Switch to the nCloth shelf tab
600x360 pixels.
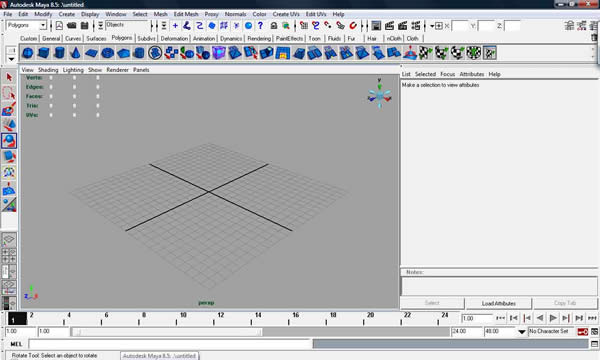394,38
